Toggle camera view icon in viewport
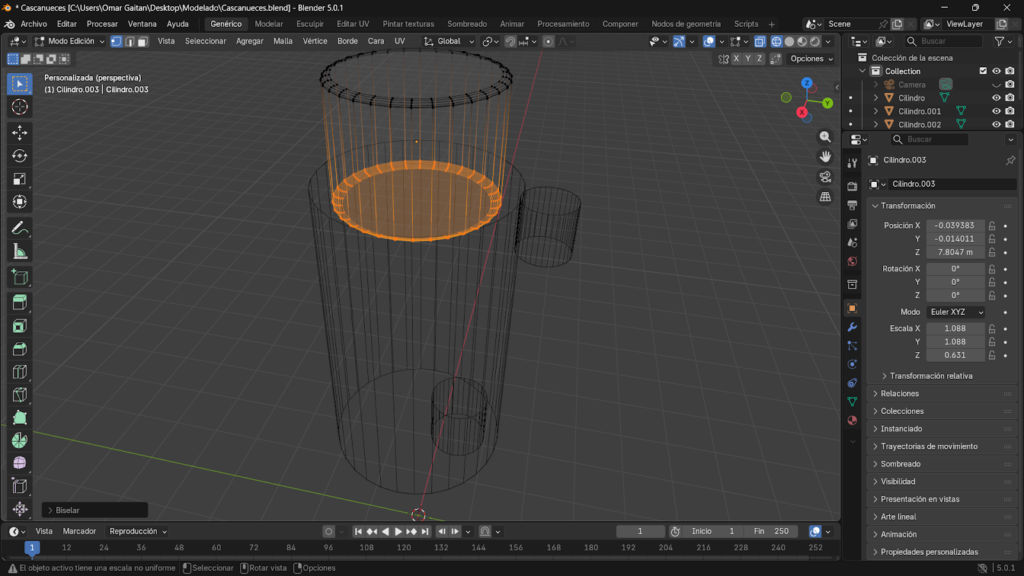Image resolution: width=1024 pixels, height=576 pixels. pos(825,177)
